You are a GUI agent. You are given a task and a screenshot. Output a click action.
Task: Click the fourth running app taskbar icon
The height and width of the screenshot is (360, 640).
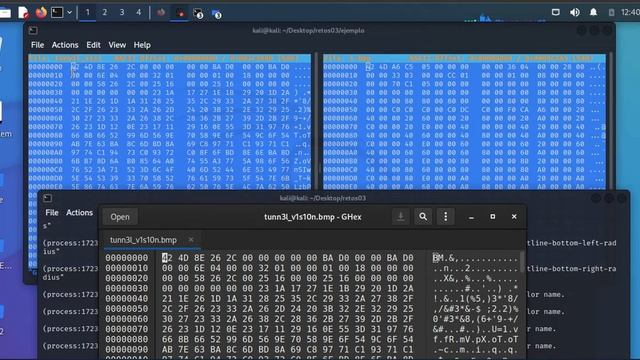click(x=217, y=13)
